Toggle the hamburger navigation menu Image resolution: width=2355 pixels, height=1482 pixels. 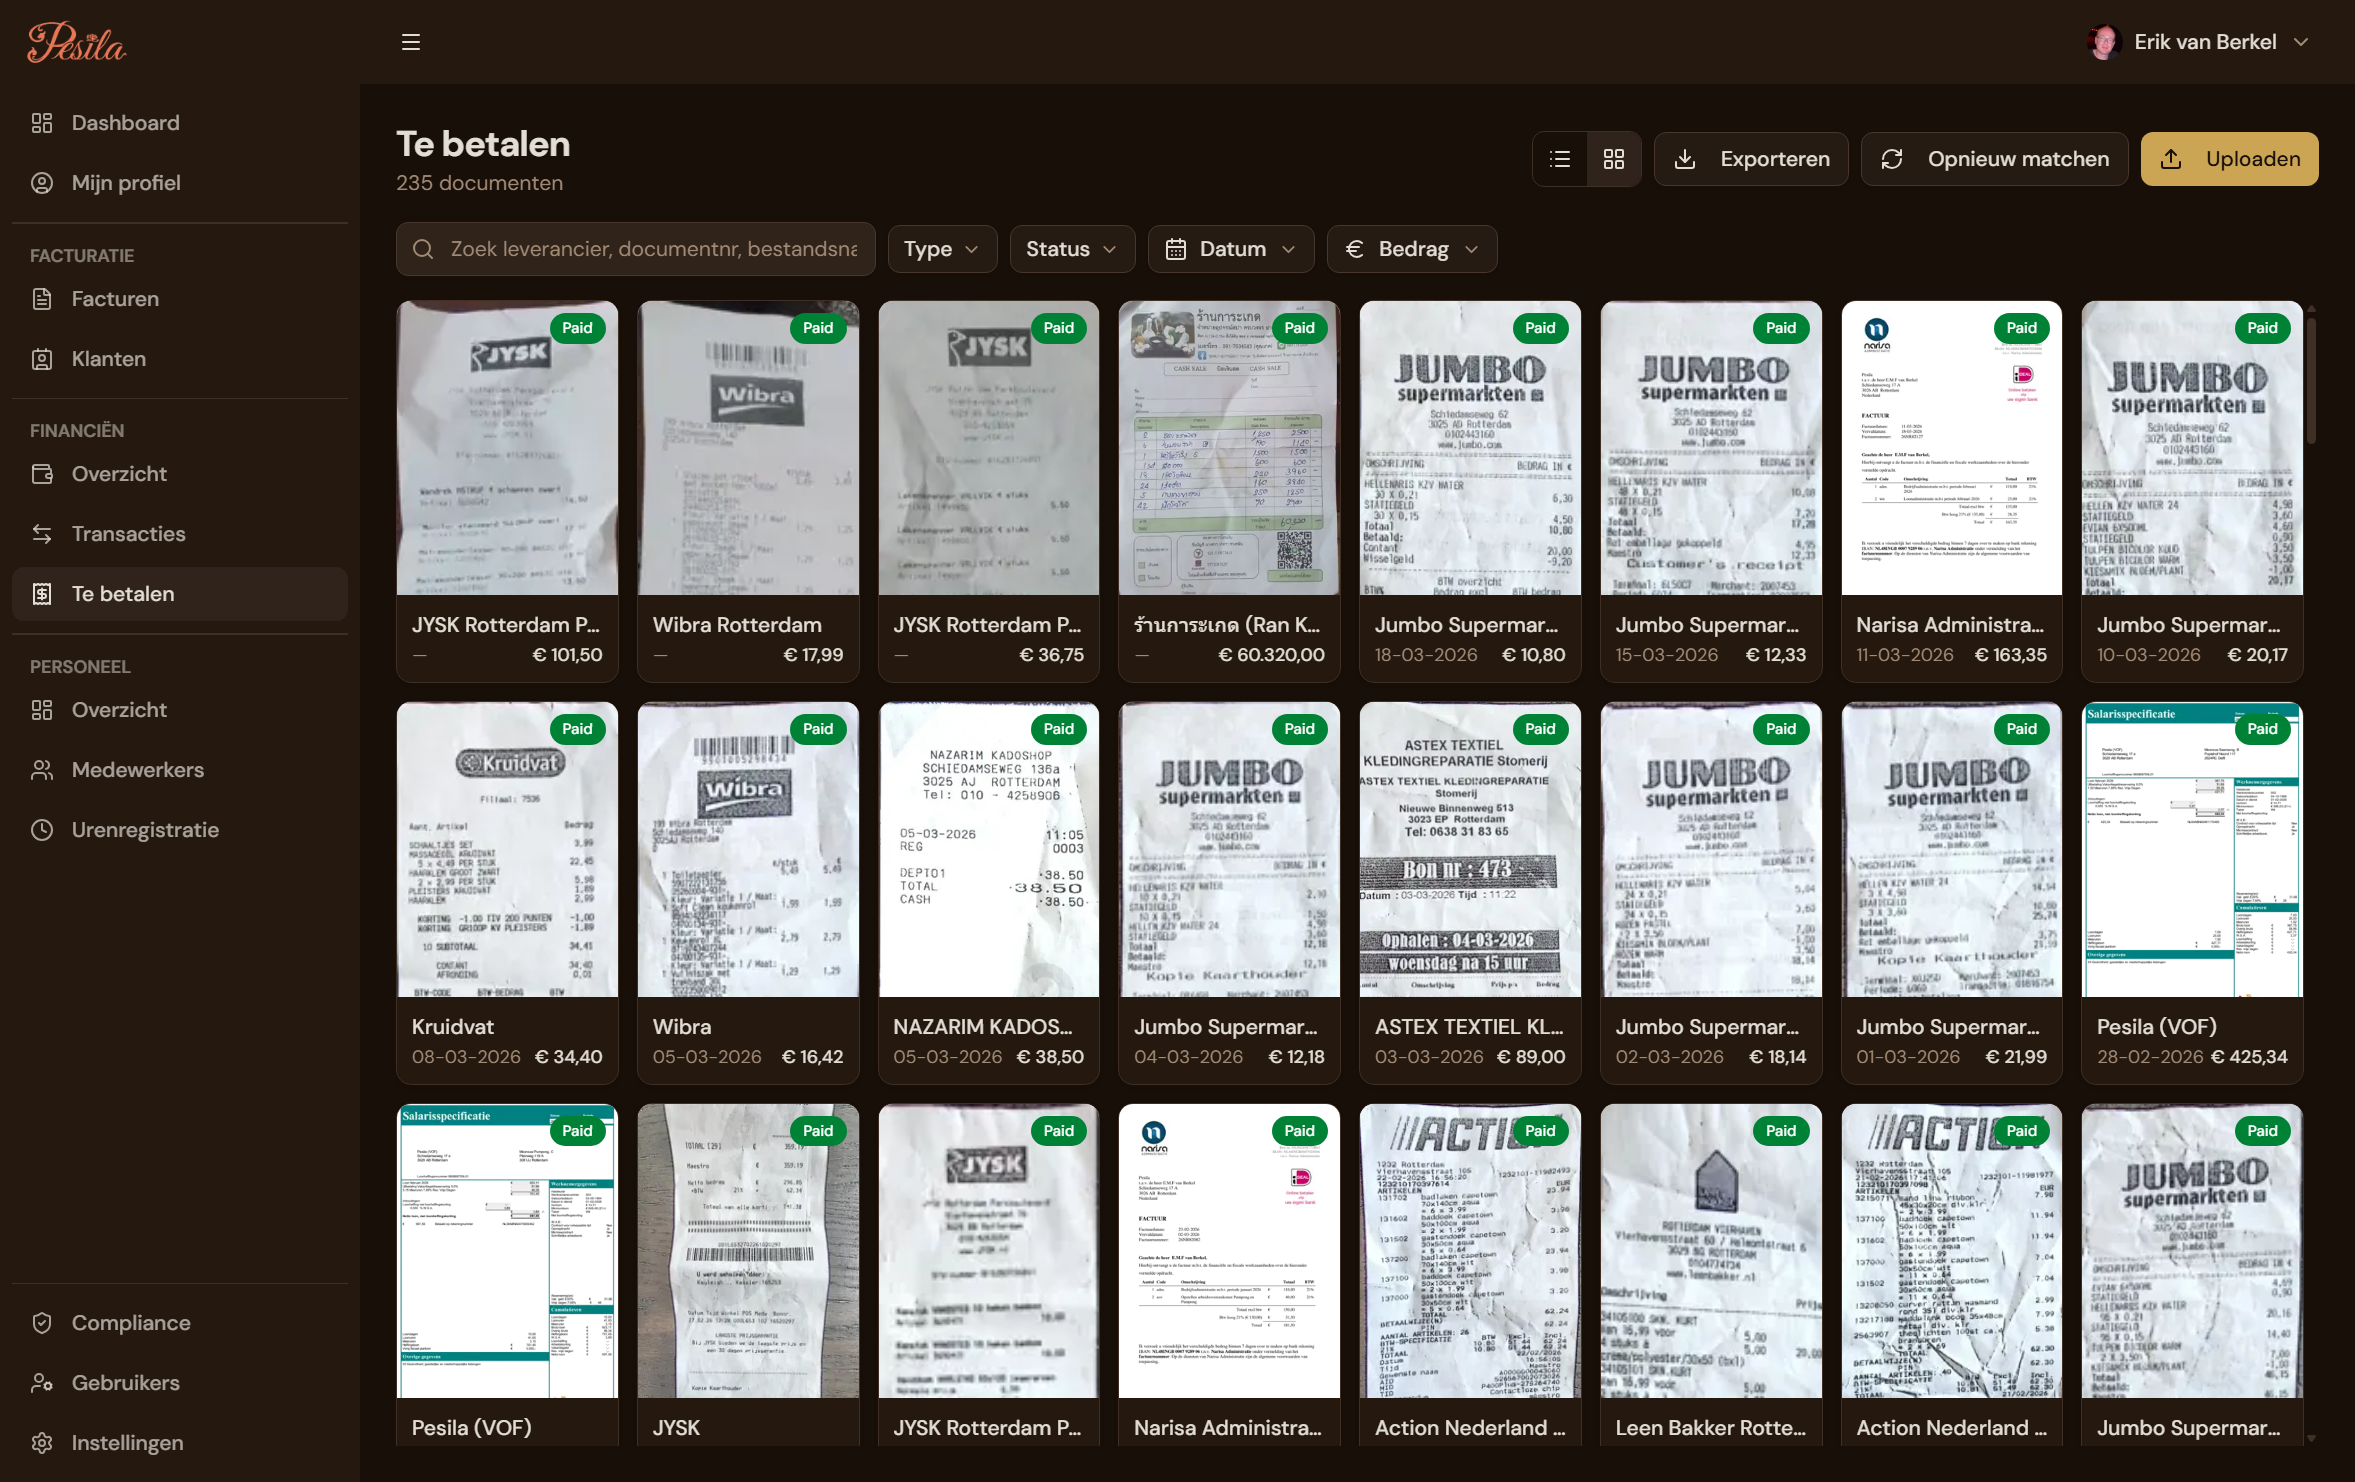click(x=411, y=41)
